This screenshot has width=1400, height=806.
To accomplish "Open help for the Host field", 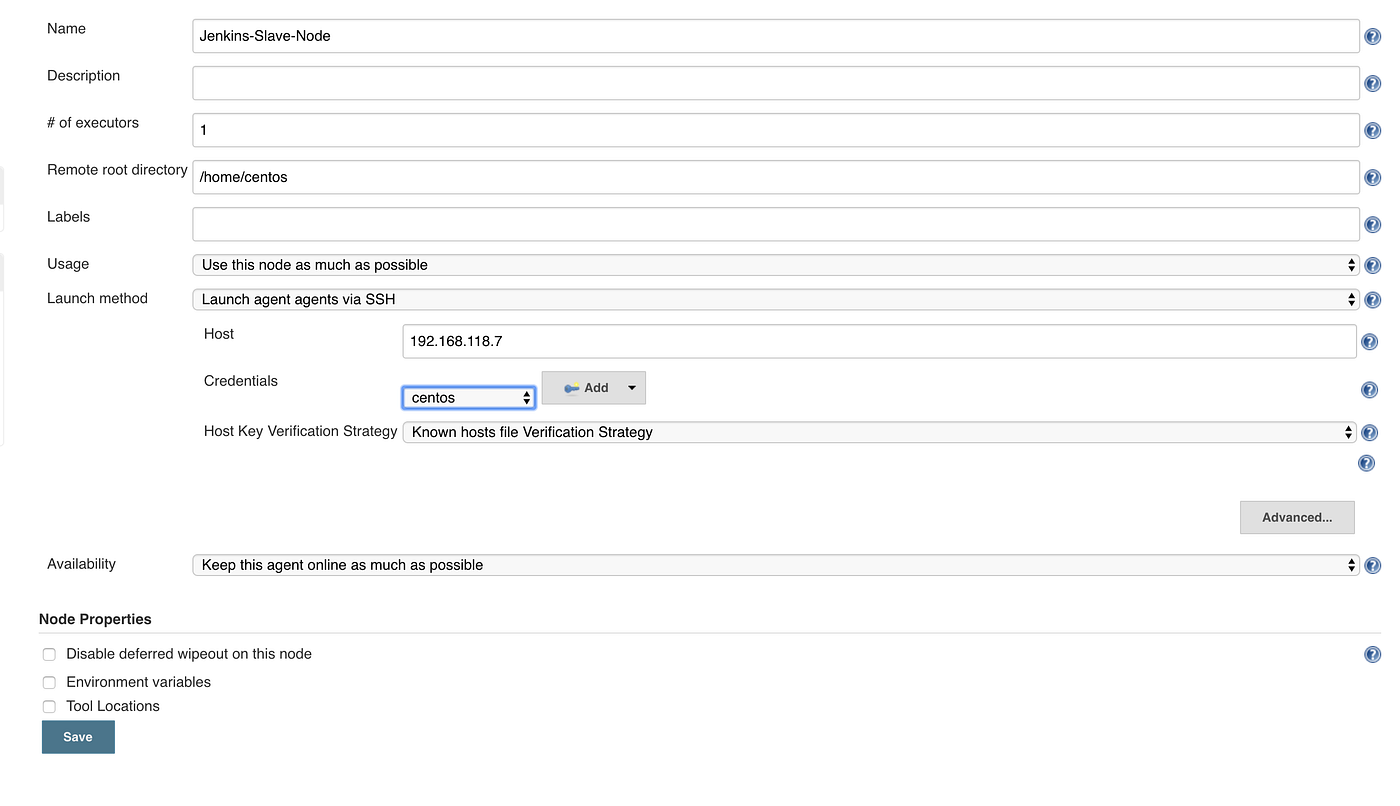I will [1369, 341].
